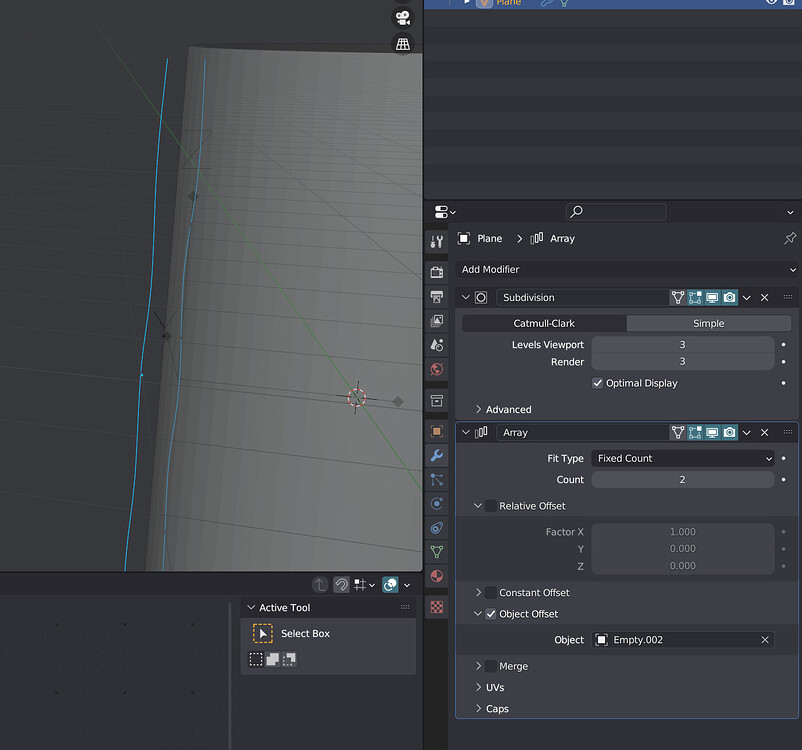Open the overlays dropdown arrow
The height and width of the screenshot is (750, 802).
click(407, 585)
